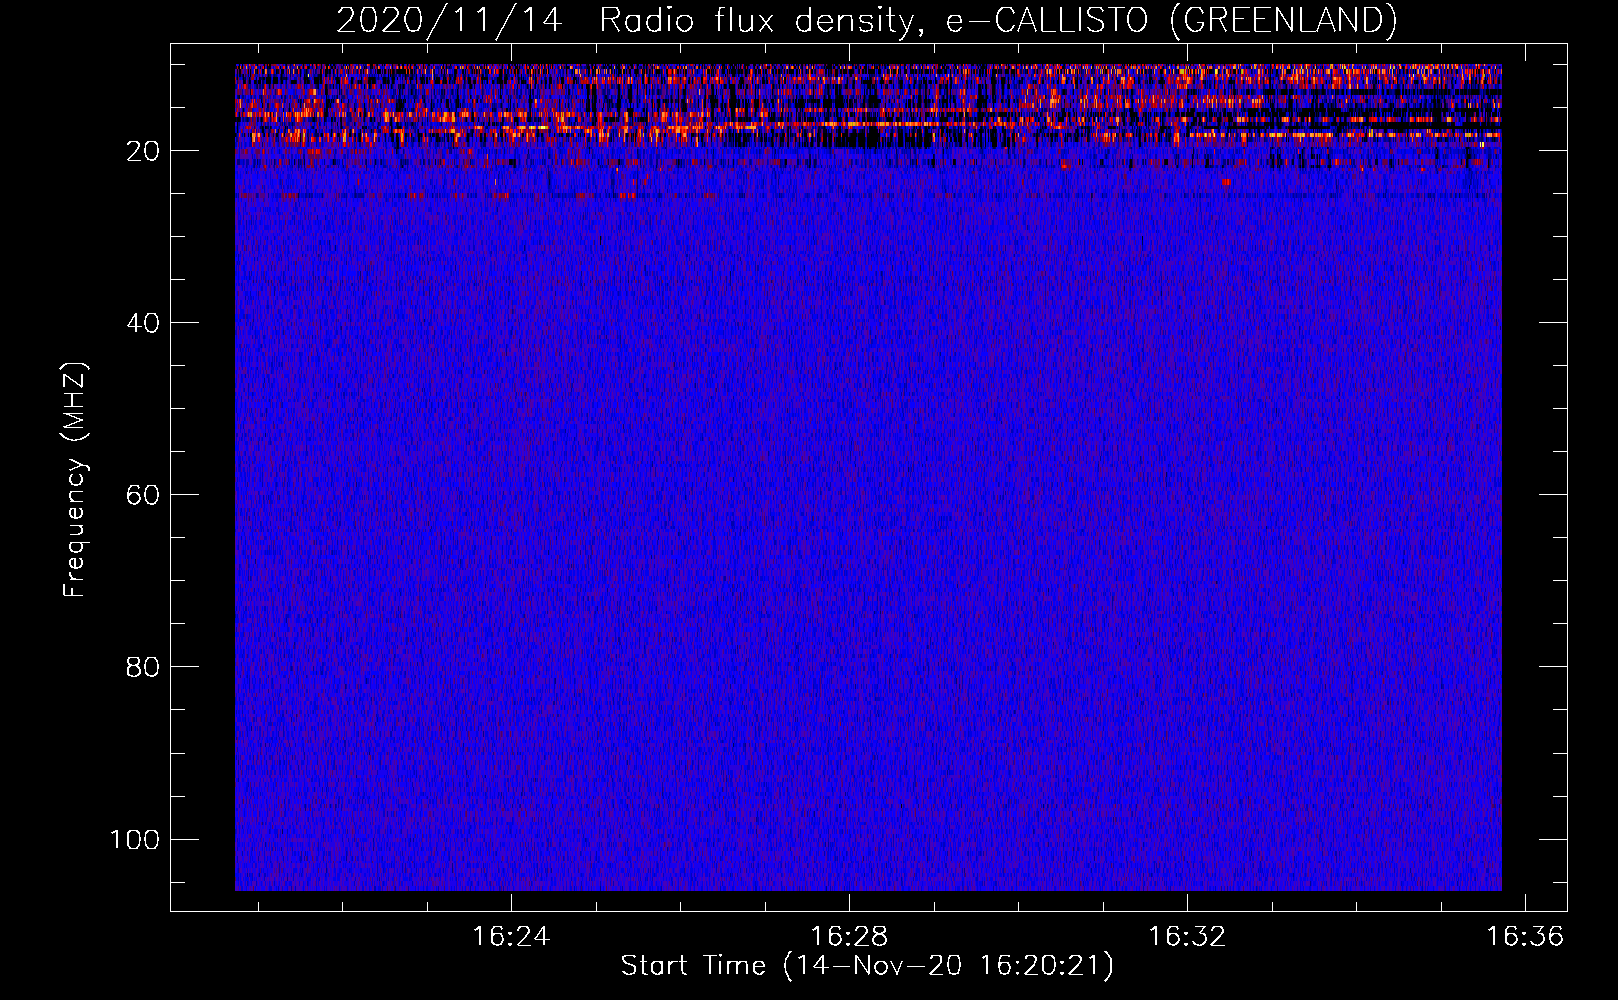Click the spectrogram at 16:24 and 40 MHz

[511, 322]
